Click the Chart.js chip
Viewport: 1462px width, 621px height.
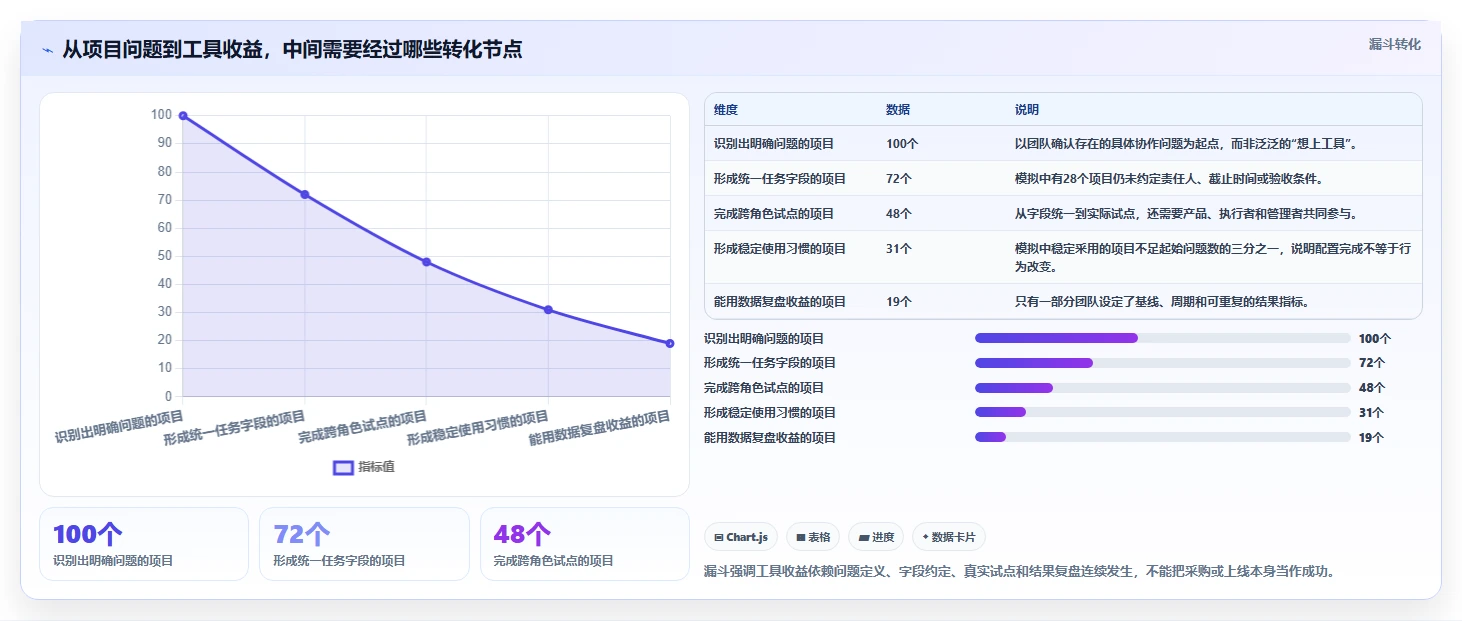pyautogui.click(x=741, y=537)
